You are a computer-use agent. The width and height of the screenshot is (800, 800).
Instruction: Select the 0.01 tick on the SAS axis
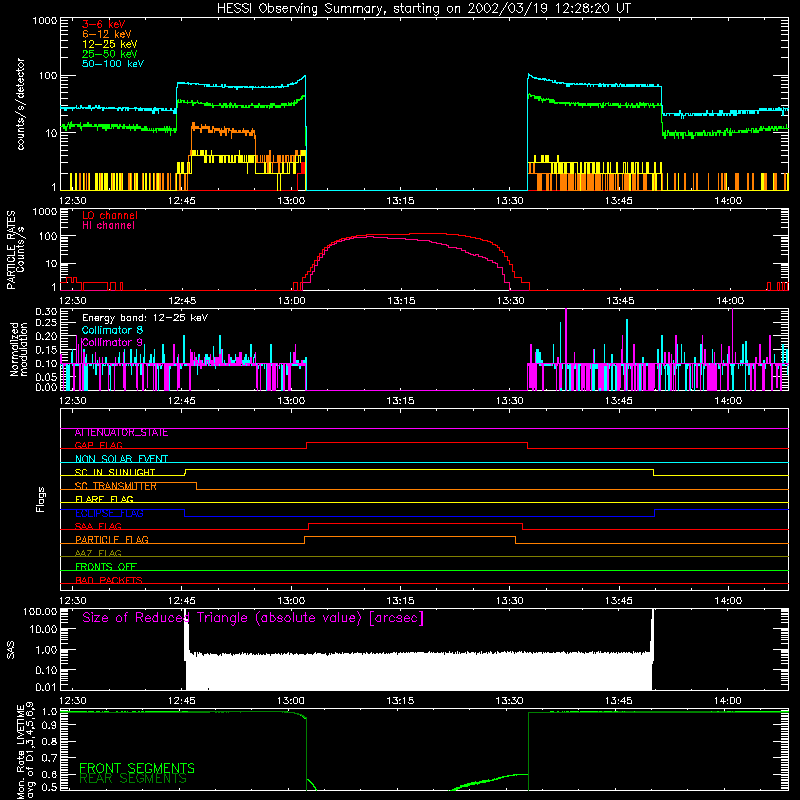click(46, 687)
